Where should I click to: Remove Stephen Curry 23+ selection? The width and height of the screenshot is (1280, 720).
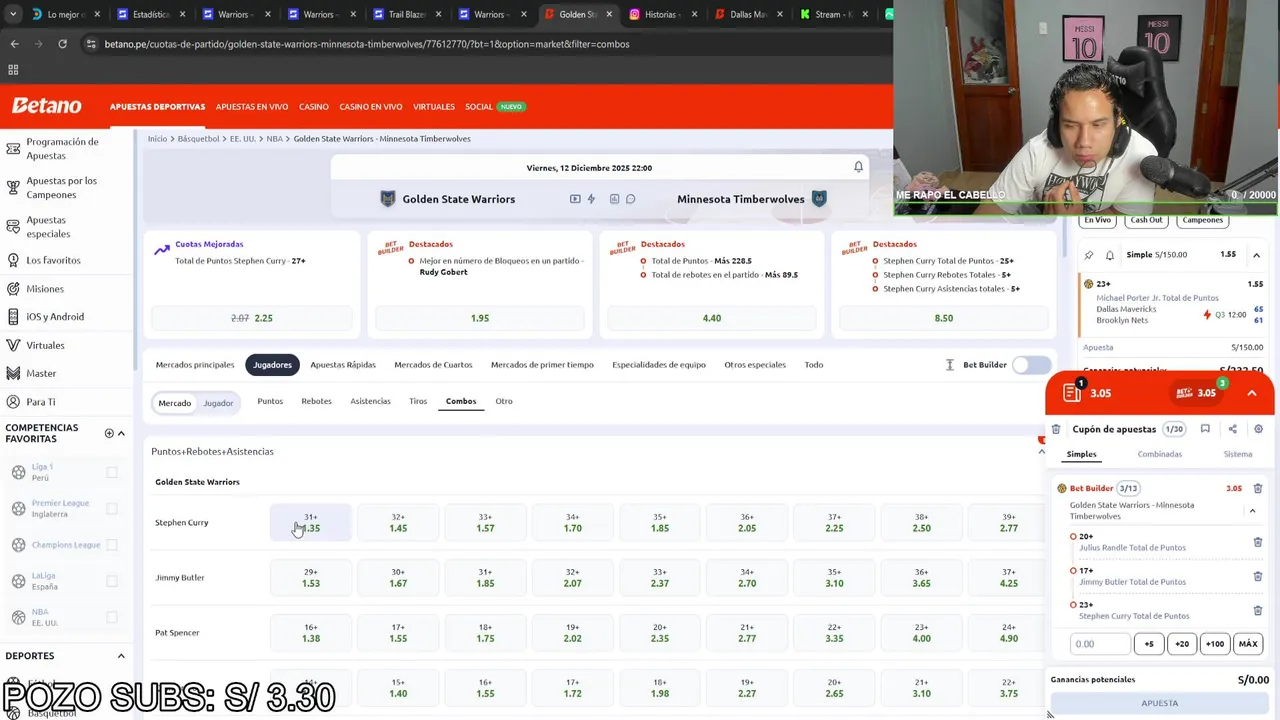1258,610
